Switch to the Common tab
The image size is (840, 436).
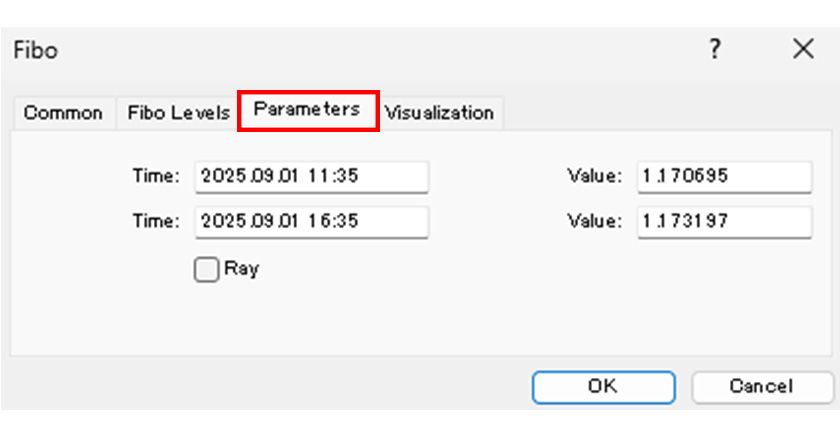[63, 113]
